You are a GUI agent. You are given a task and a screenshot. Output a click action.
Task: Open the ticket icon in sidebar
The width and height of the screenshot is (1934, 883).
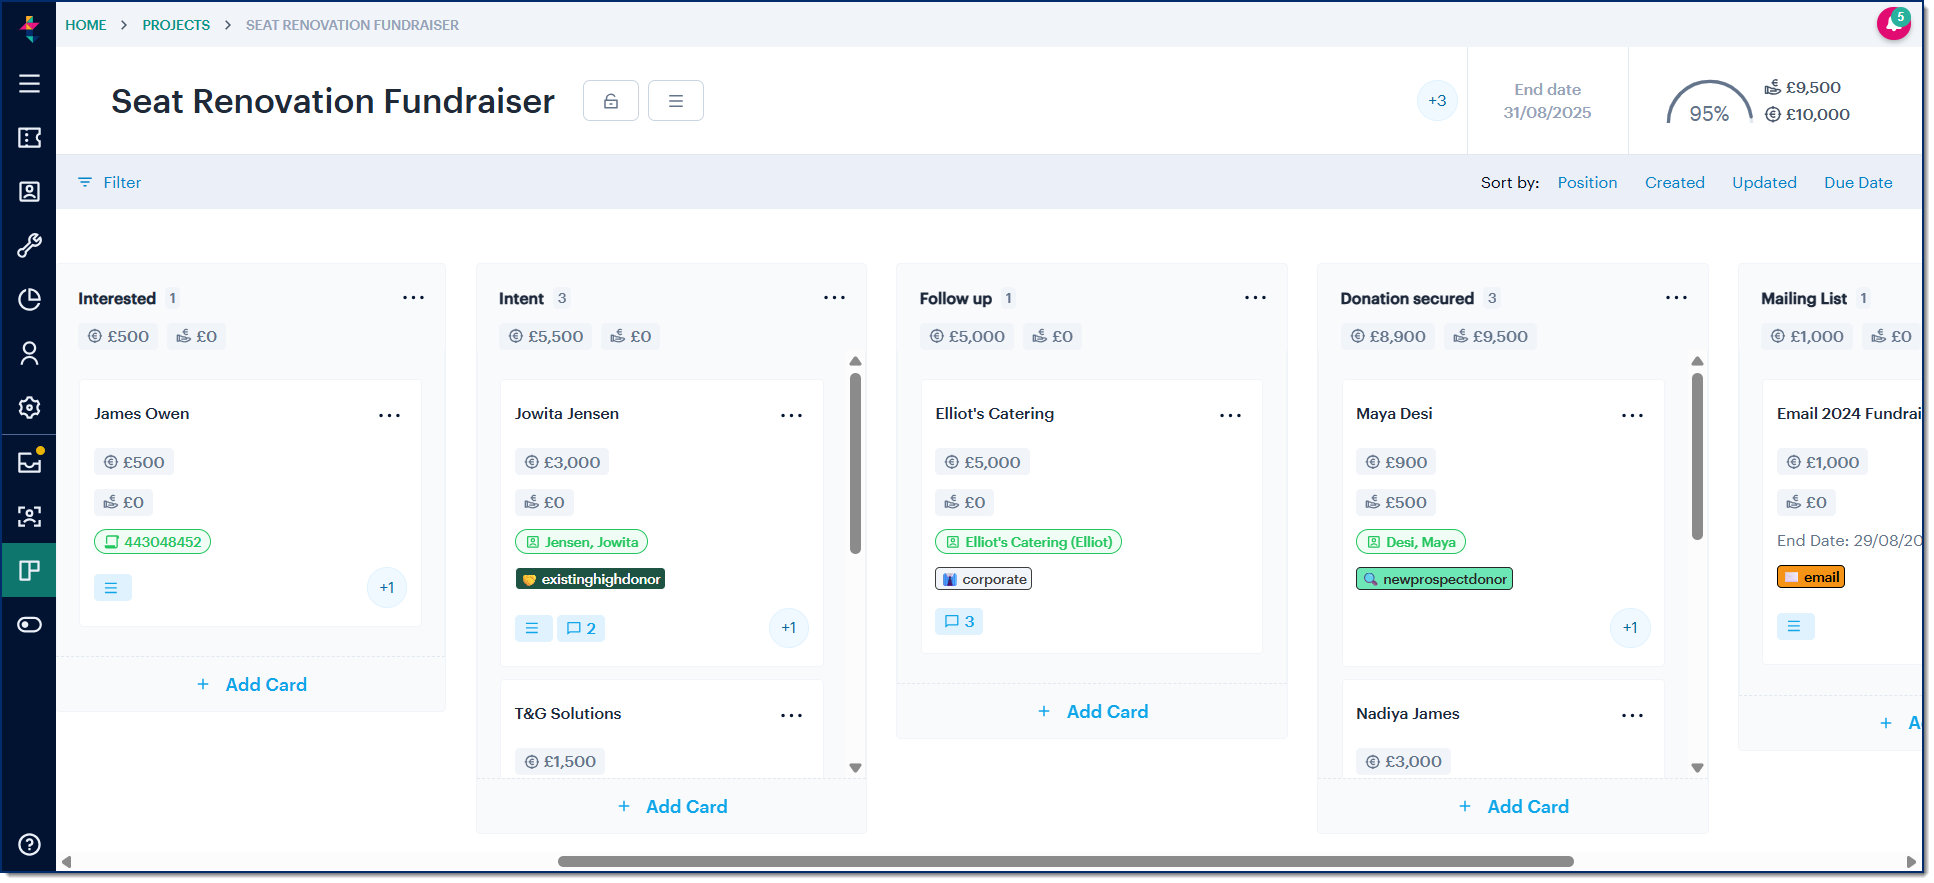click(x=29, y=138)
